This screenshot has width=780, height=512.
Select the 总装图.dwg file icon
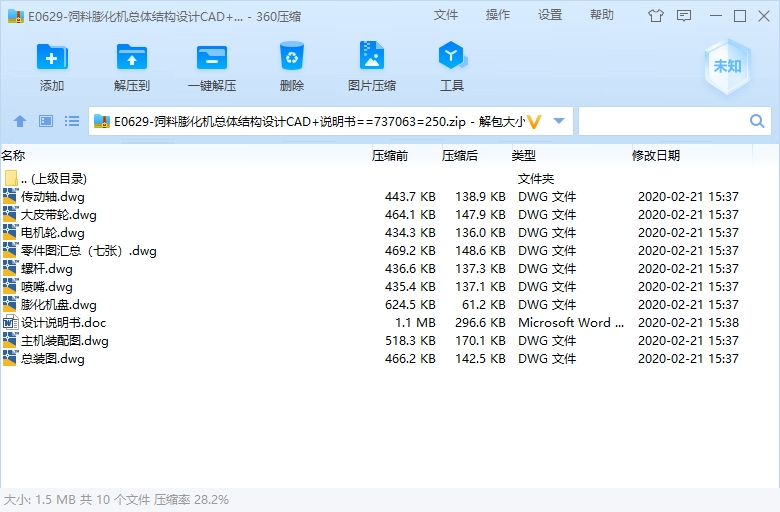(x=10, y=358)
